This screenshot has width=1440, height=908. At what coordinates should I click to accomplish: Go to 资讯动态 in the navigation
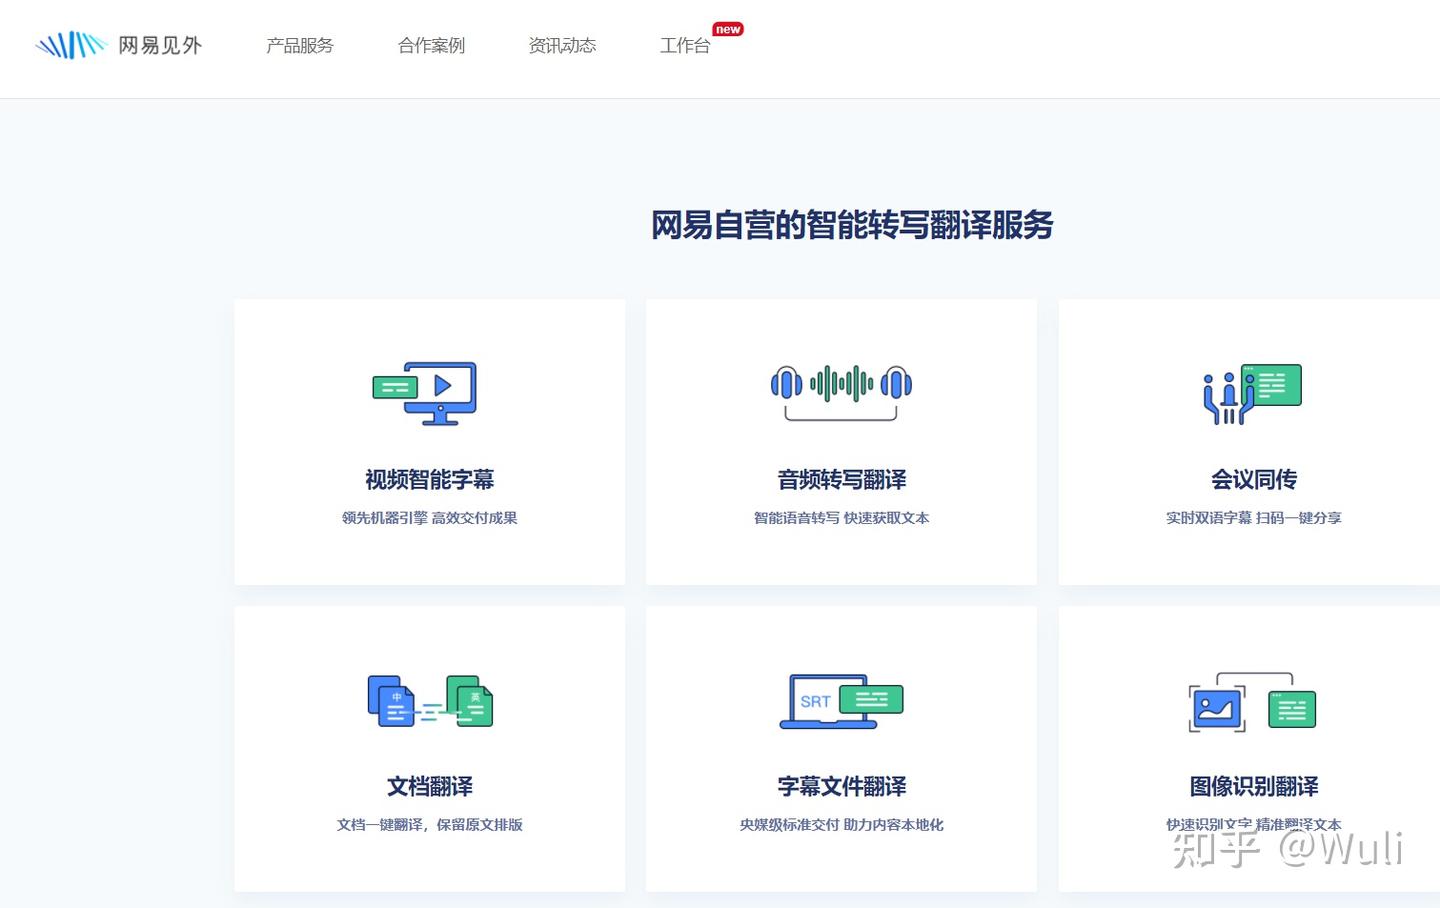point(562,45)
